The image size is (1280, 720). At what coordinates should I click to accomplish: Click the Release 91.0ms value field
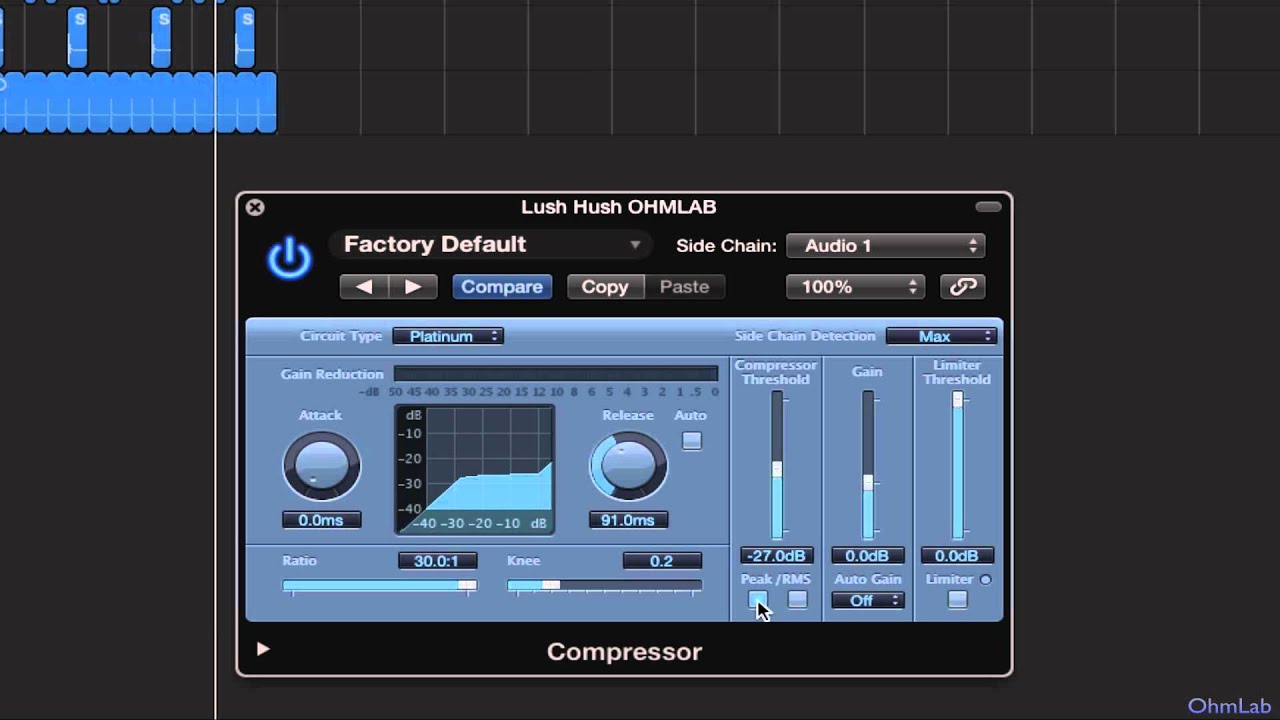pyautogui.click(x=628, y=520)
